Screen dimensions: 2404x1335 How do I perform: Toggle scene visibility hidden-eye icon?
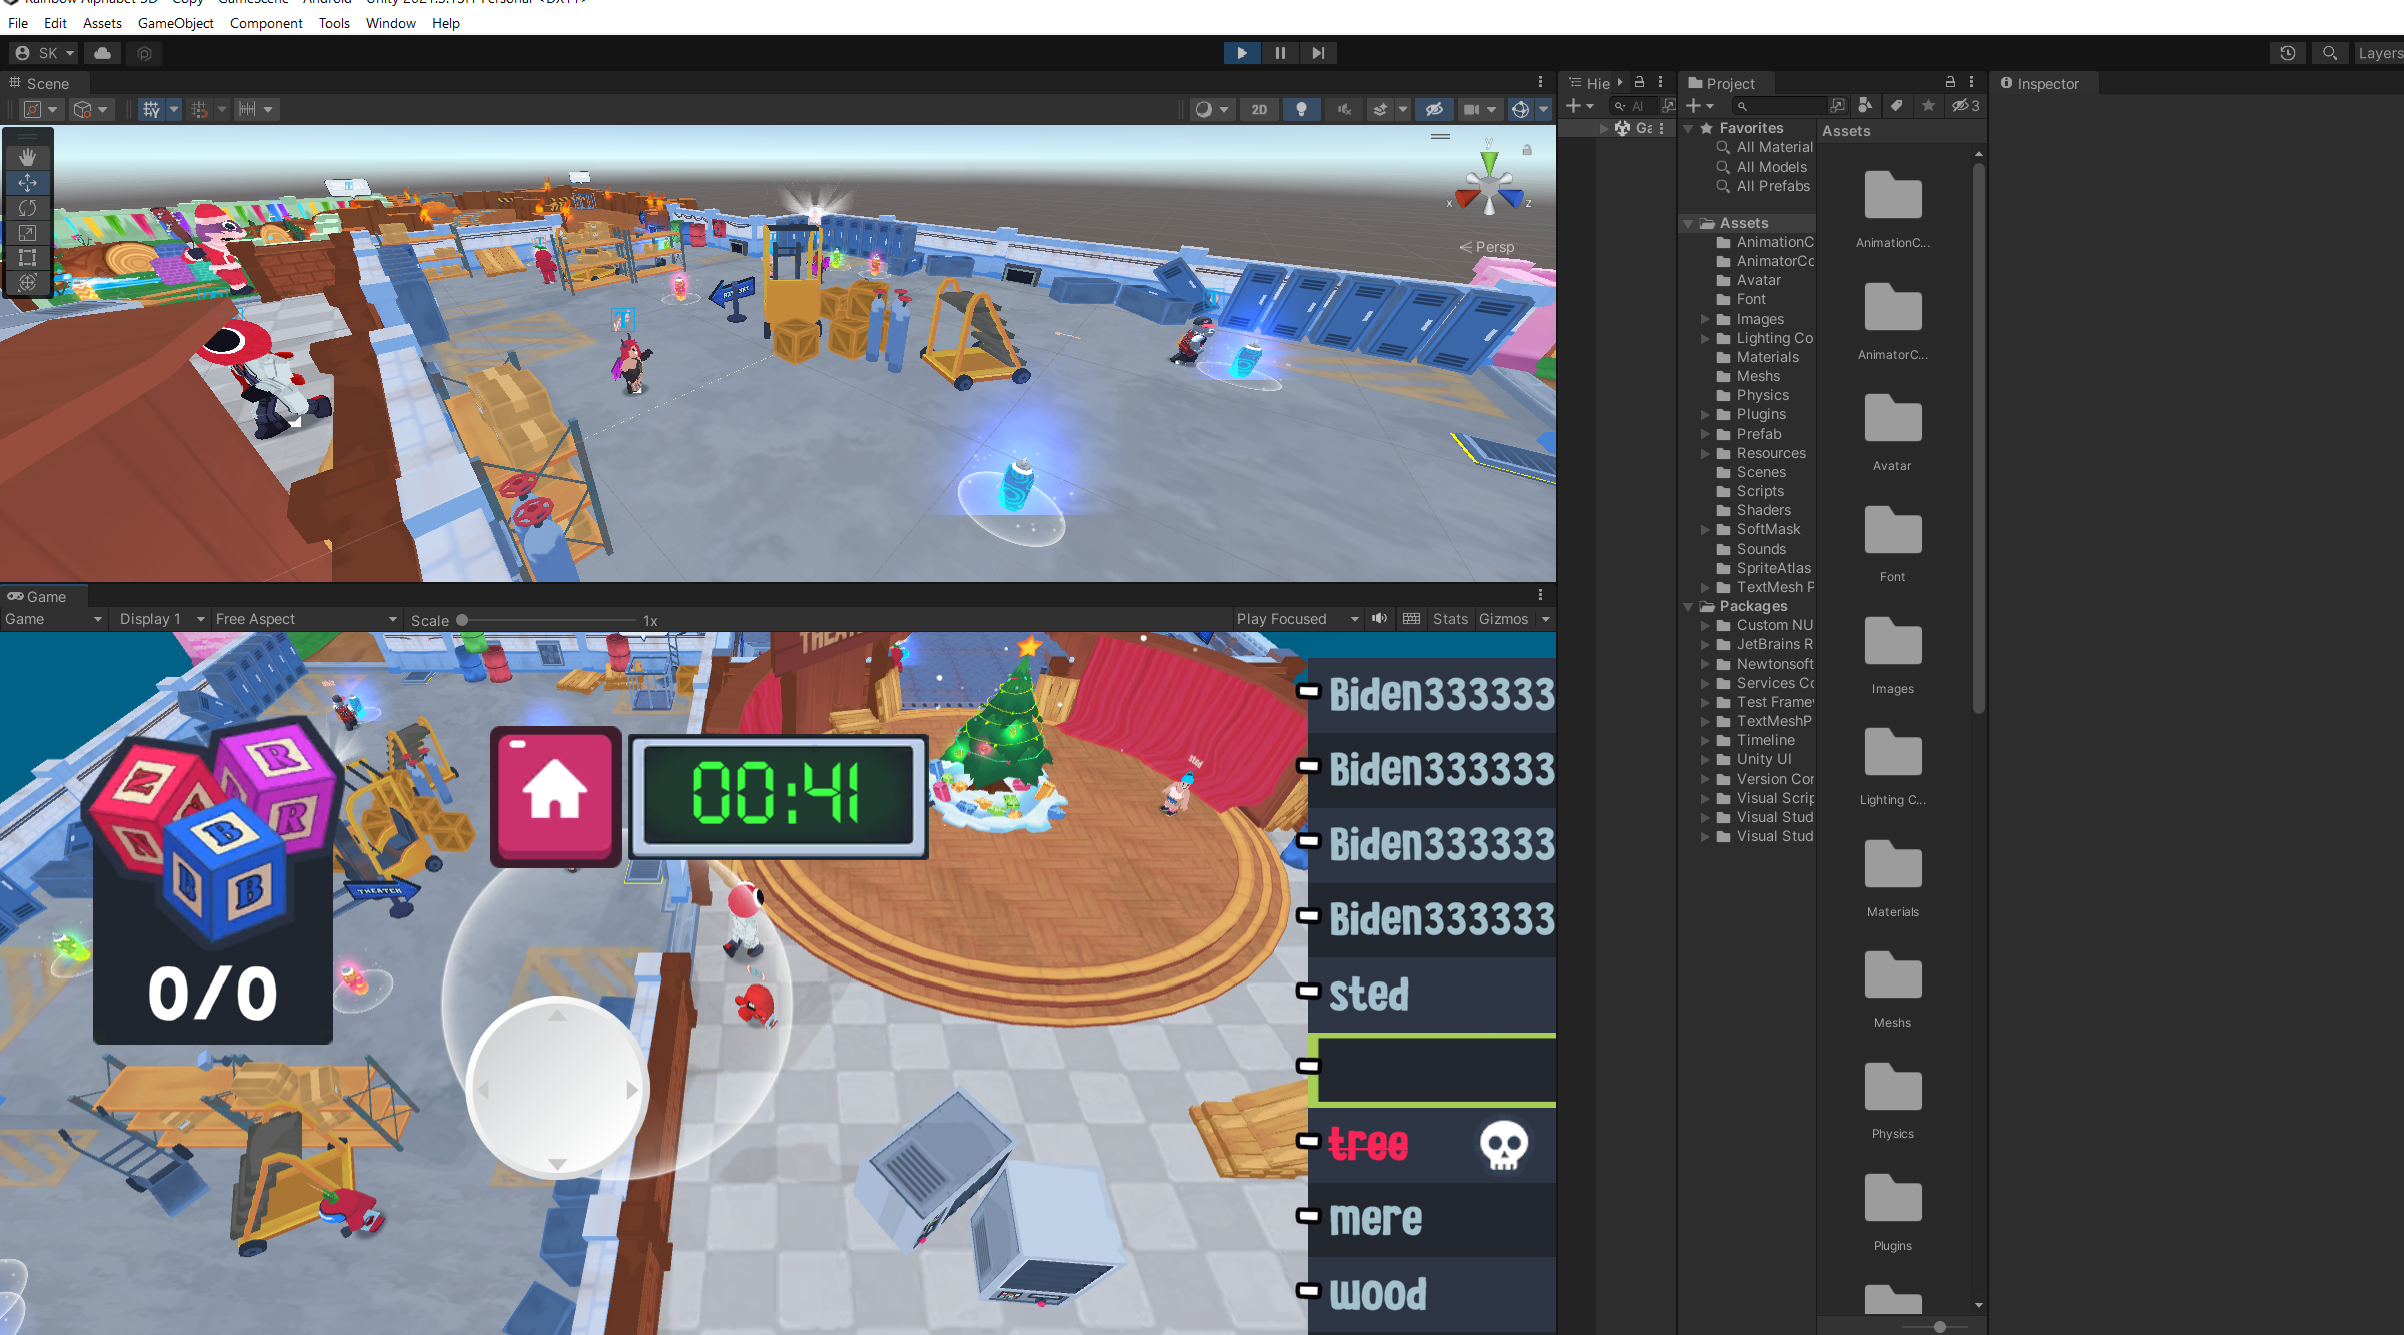1434,109
